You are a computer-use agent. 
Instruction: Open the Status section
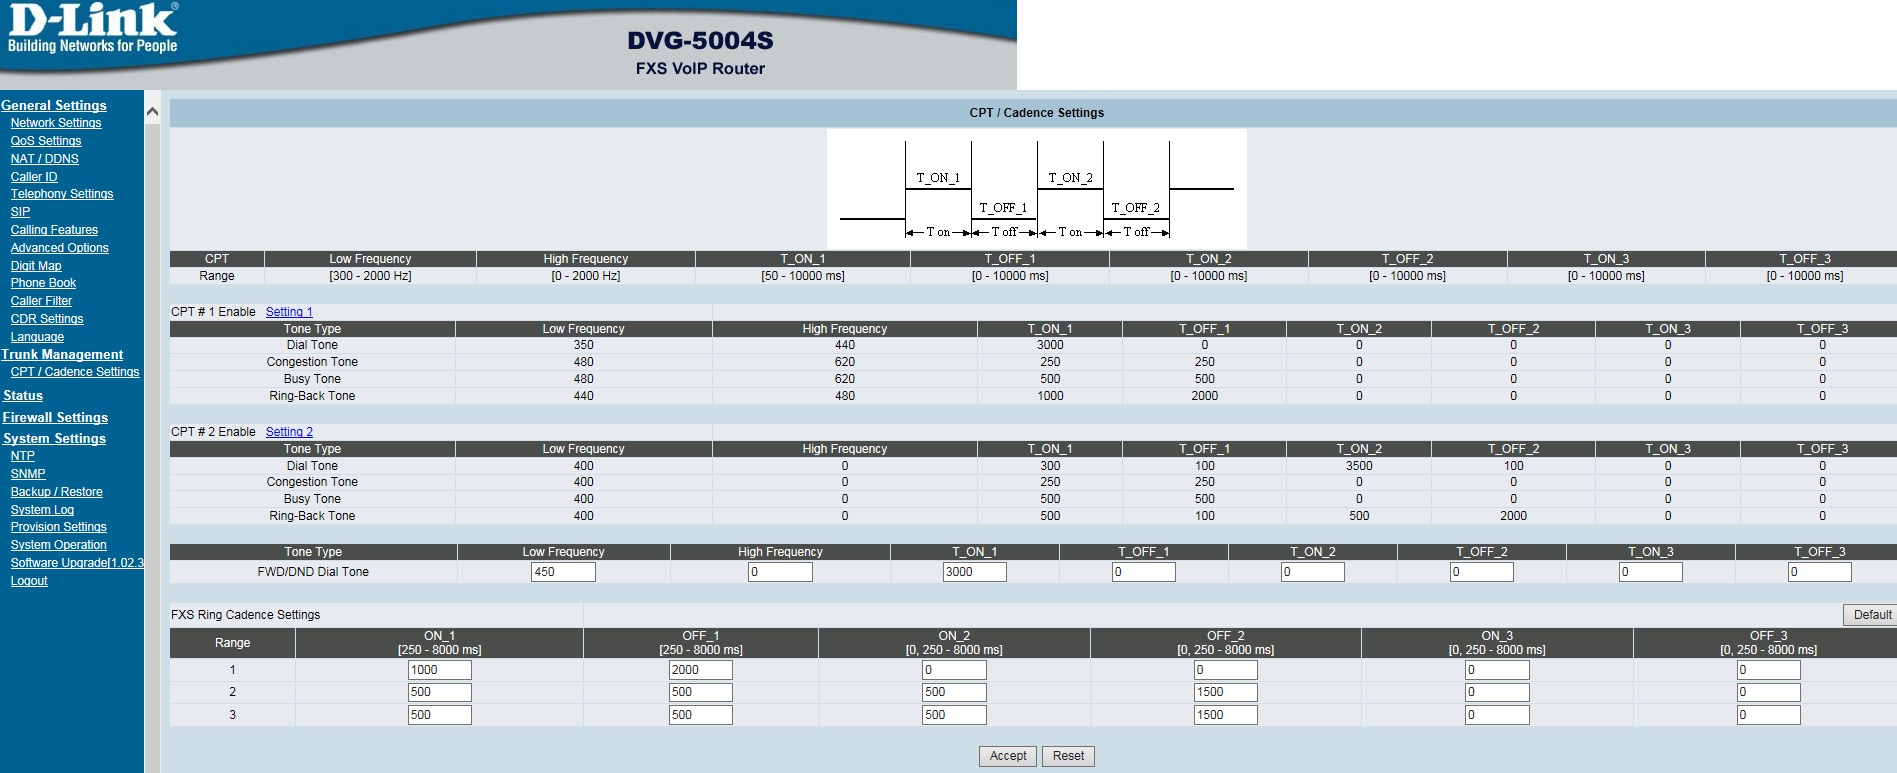pos(23,396)
